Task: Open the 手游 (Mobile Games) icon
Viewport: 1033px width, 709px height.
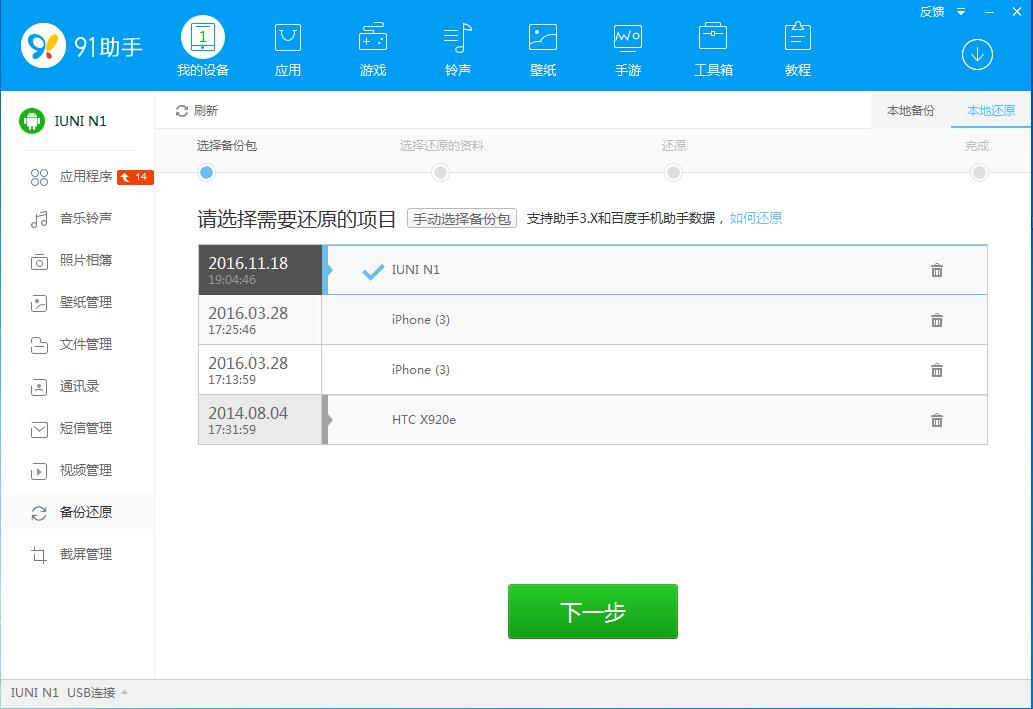Action: 627,38
